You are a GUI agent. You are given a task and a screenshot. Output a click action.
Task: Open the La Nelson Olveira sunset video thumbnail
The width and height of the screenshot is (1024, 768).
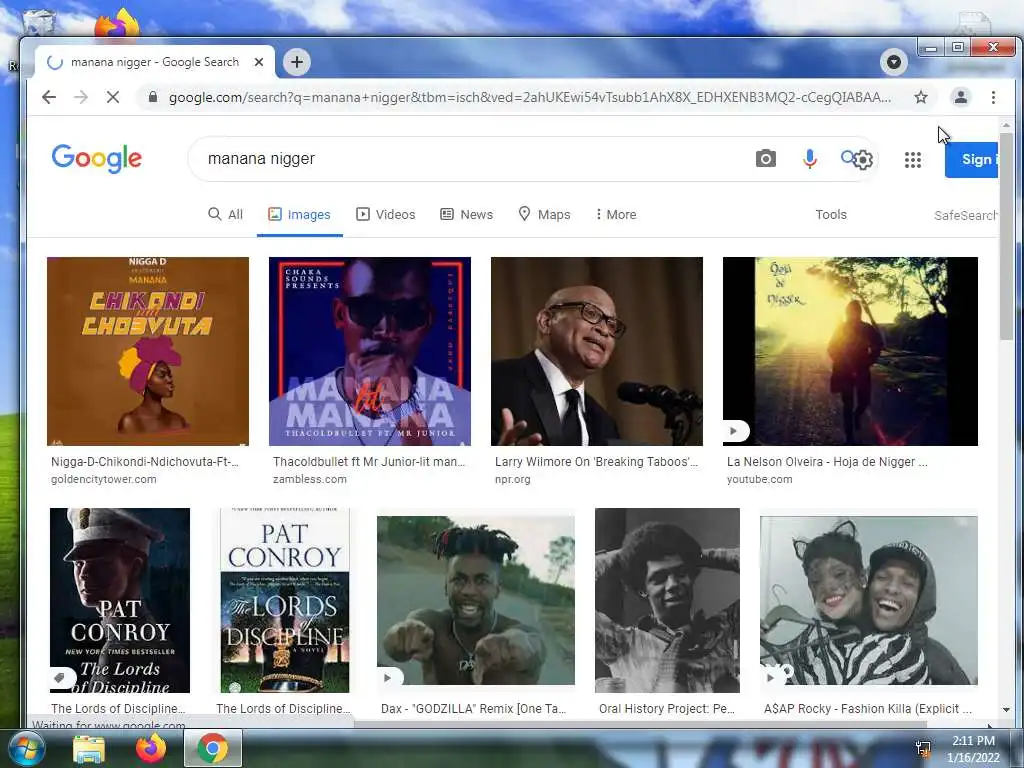tap(850, 351)
